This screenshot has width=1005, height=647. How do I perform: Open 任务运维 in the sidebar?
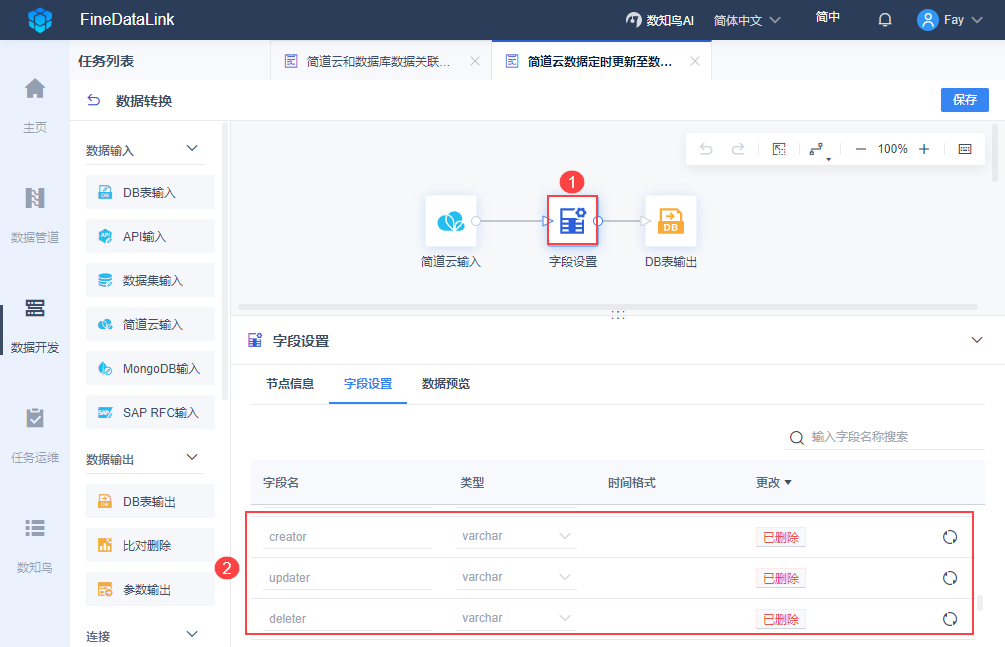[x=35, y=418]
